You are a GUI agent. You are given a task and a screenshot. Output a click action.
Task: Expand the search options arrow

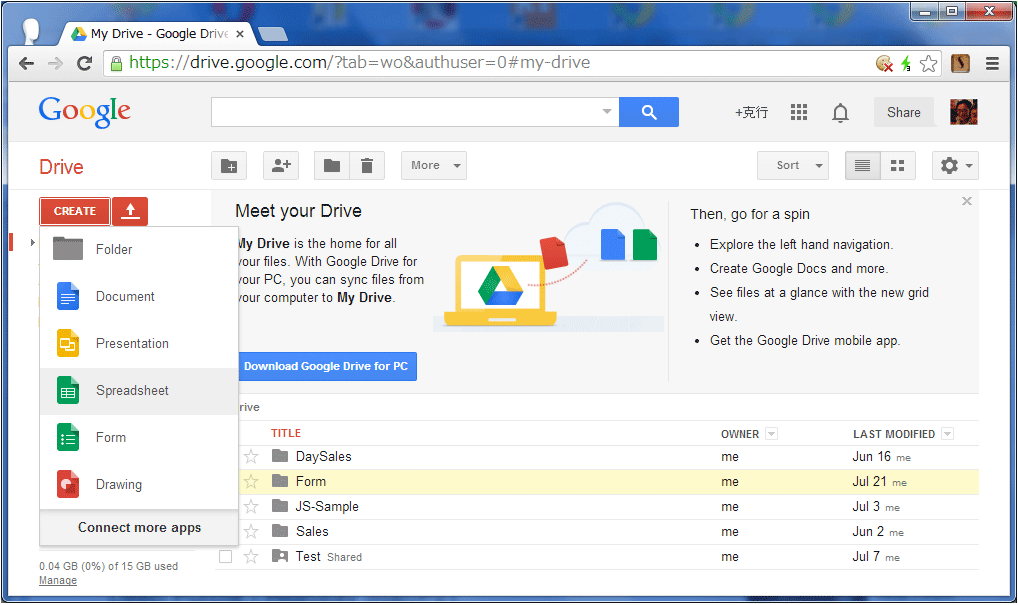(x=606, y=112)
